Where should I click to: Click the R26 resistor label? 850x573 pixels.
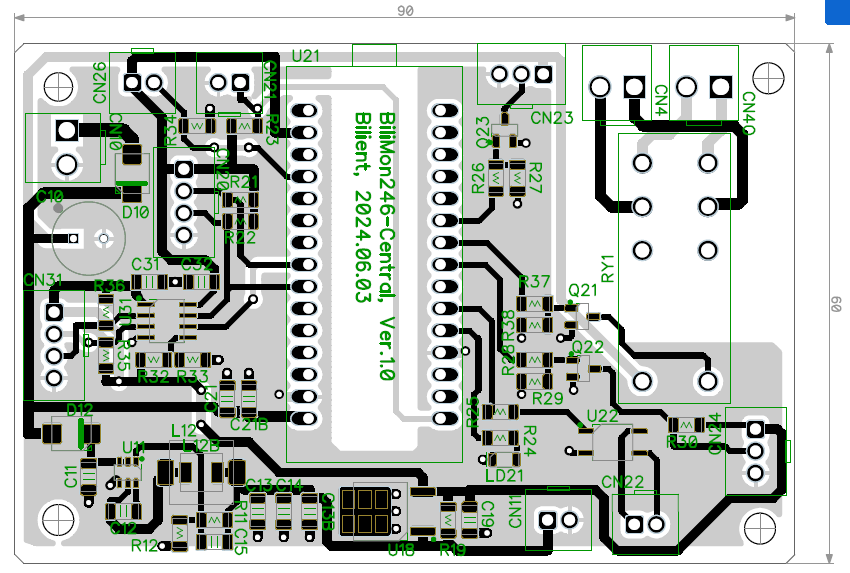pyautogui.click(x=478, y=178)
